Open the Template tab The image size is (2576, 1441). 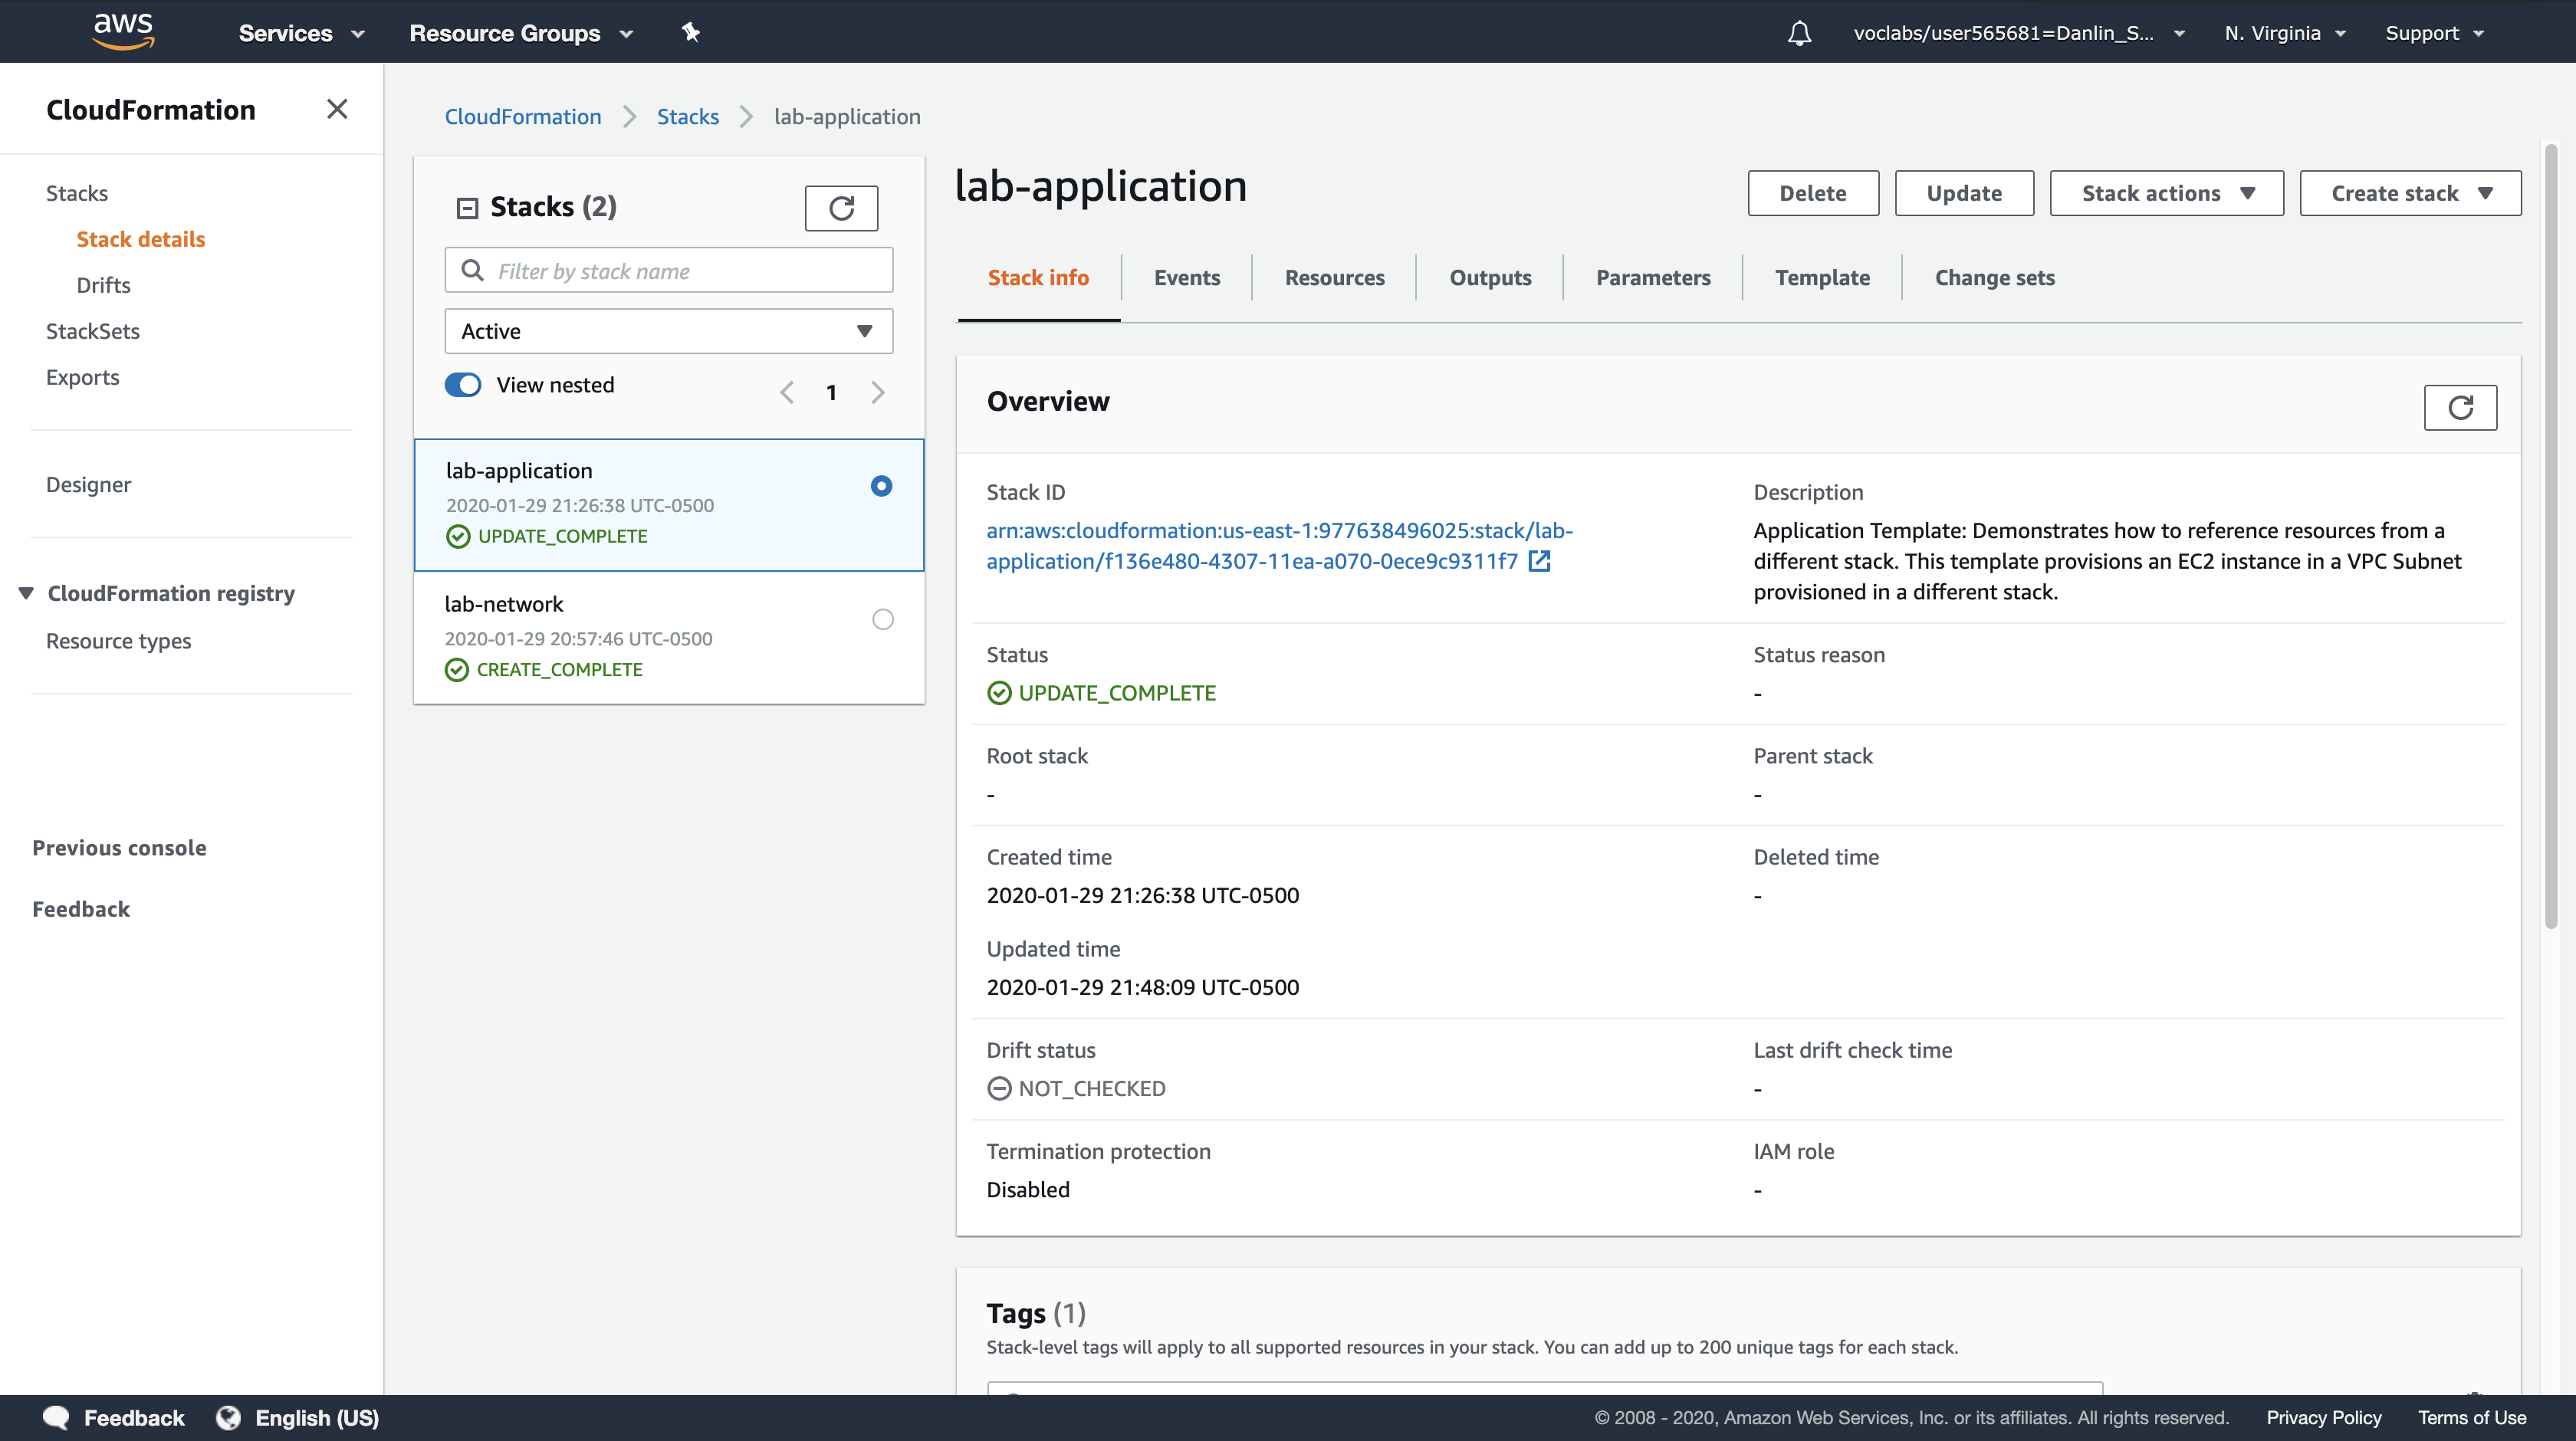[x=1821, y=278]
